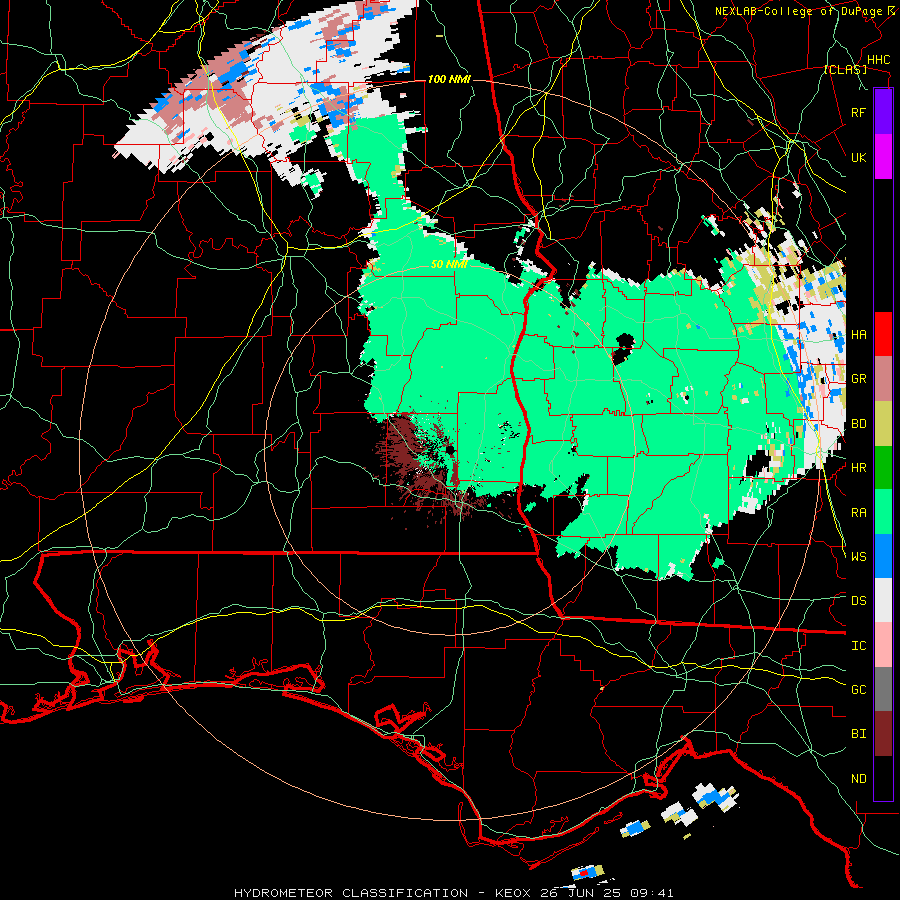Click the HHC product code label
The image size is (900, 900).
(878, 60)
